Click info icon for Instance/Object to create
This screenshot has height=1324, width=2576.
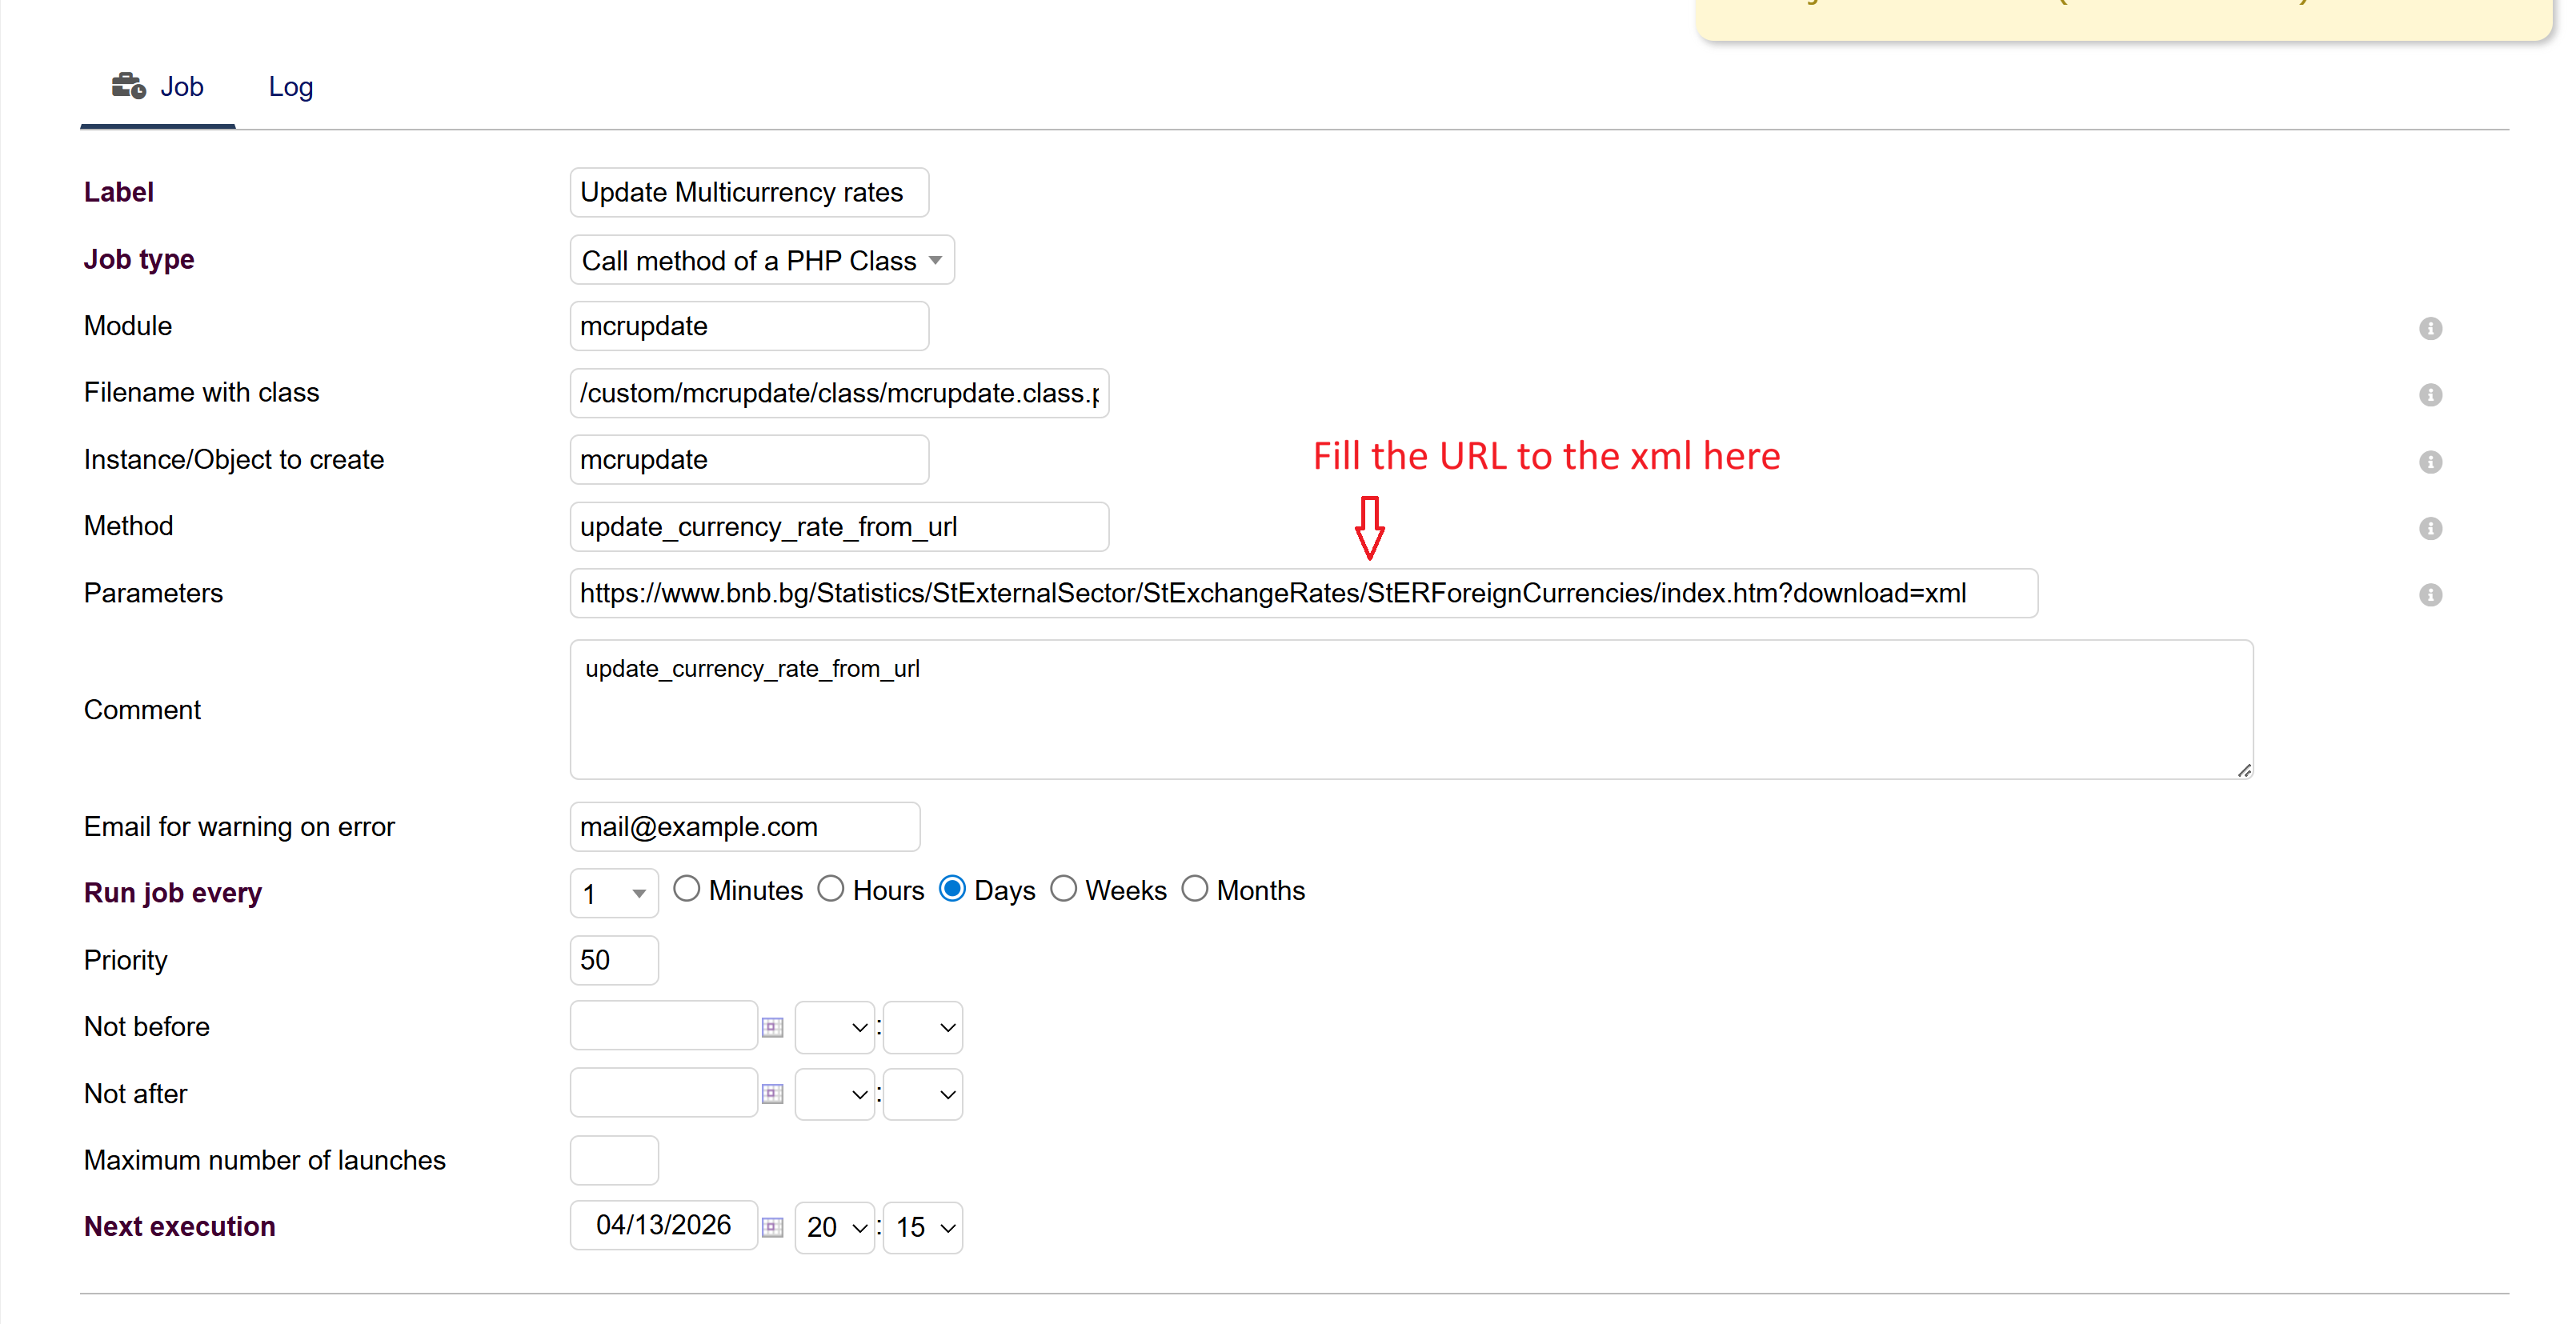2430,462
